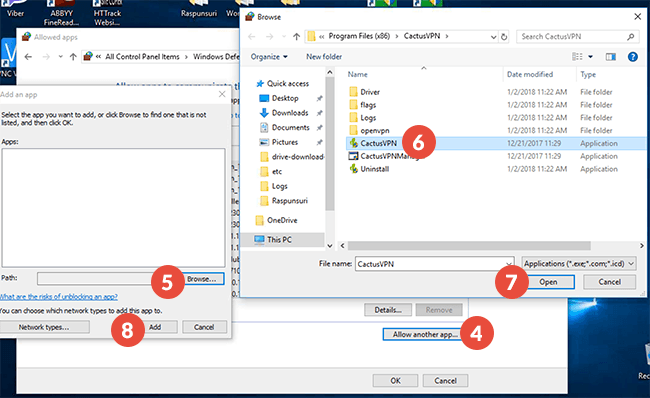Open Viber desktop shortcut
650x398 pixels.
pos(15,9)
